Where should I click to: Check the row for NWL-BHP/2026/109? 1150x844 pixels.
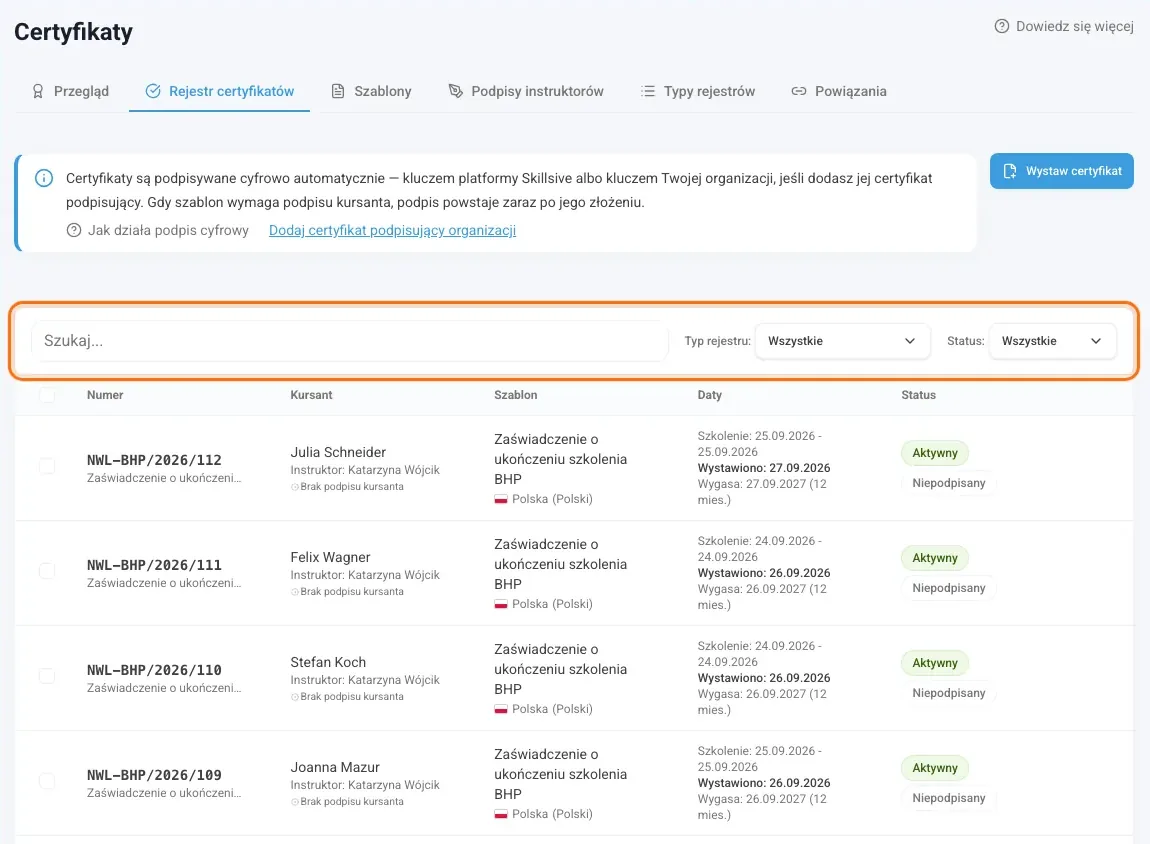[47, 781]
